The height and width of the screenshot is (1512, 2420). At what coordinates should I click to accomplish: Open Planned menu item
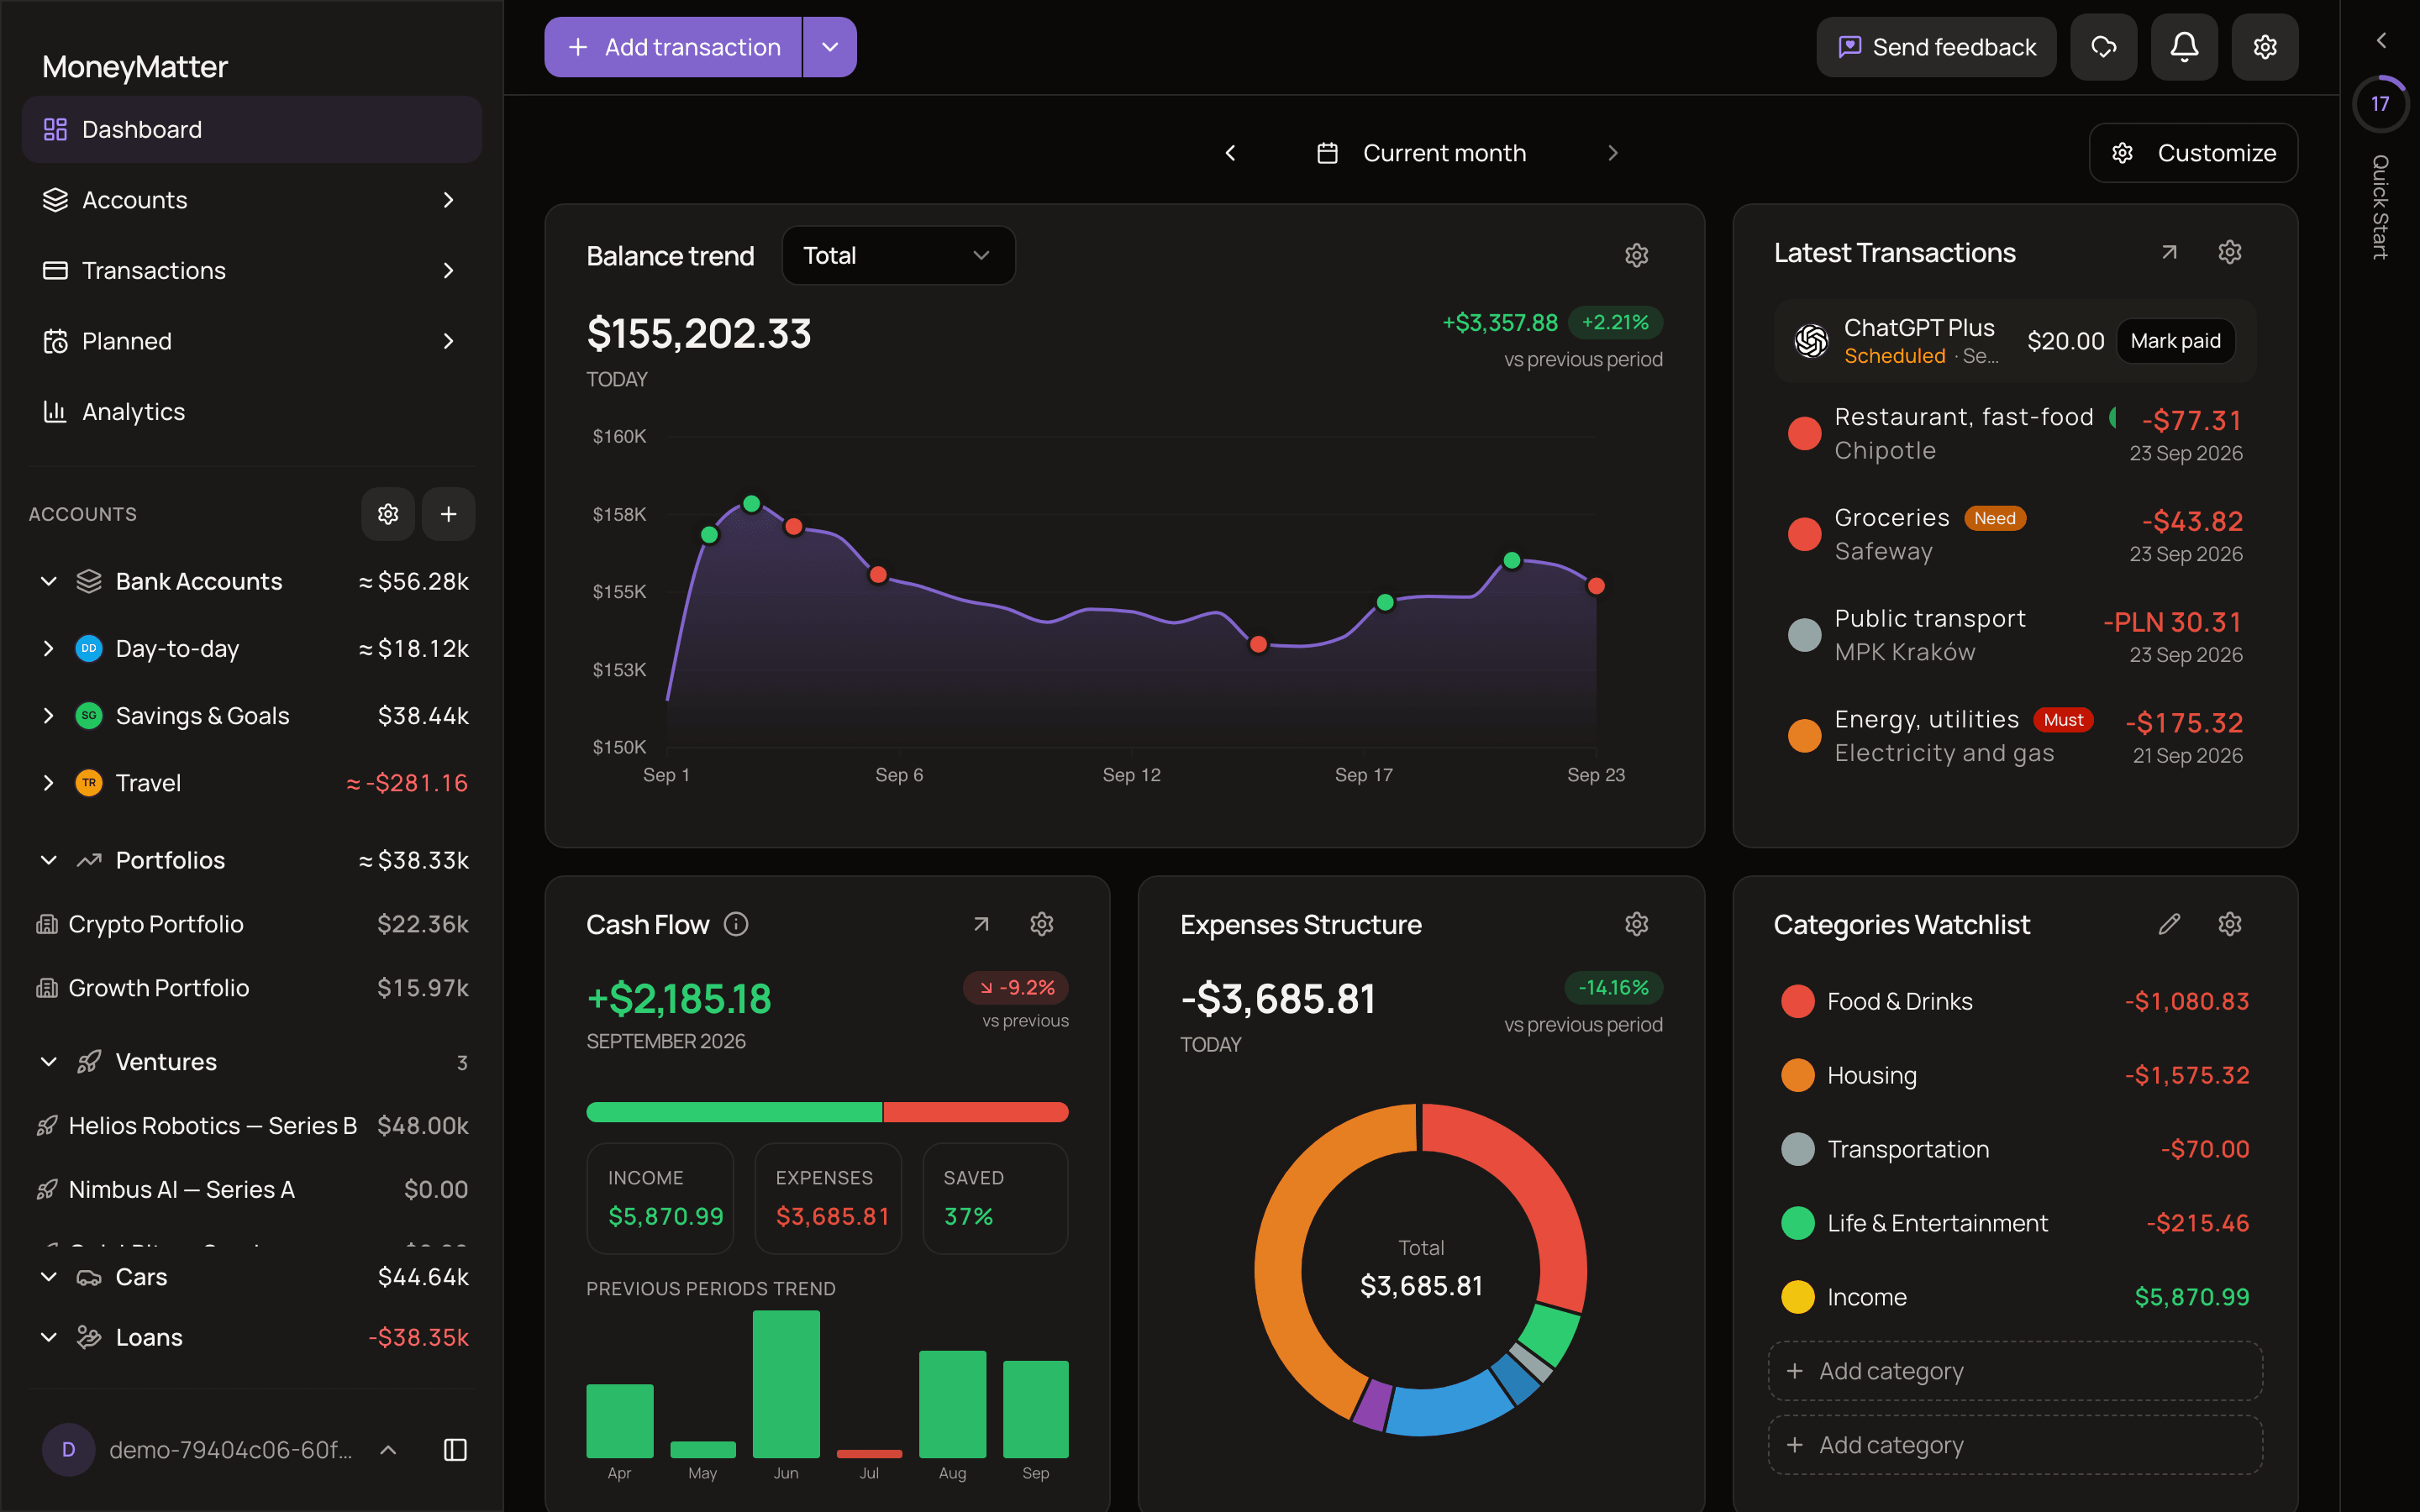[252, 341]
